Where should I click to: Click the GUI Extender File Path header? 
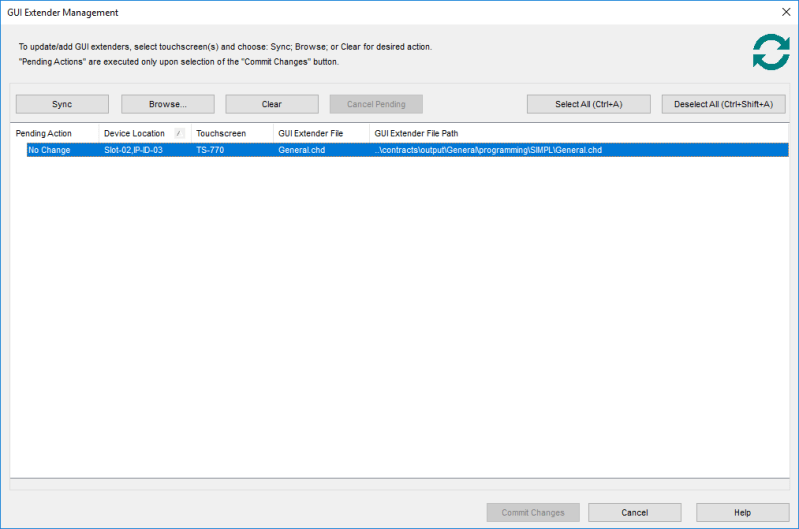(416, 133)
